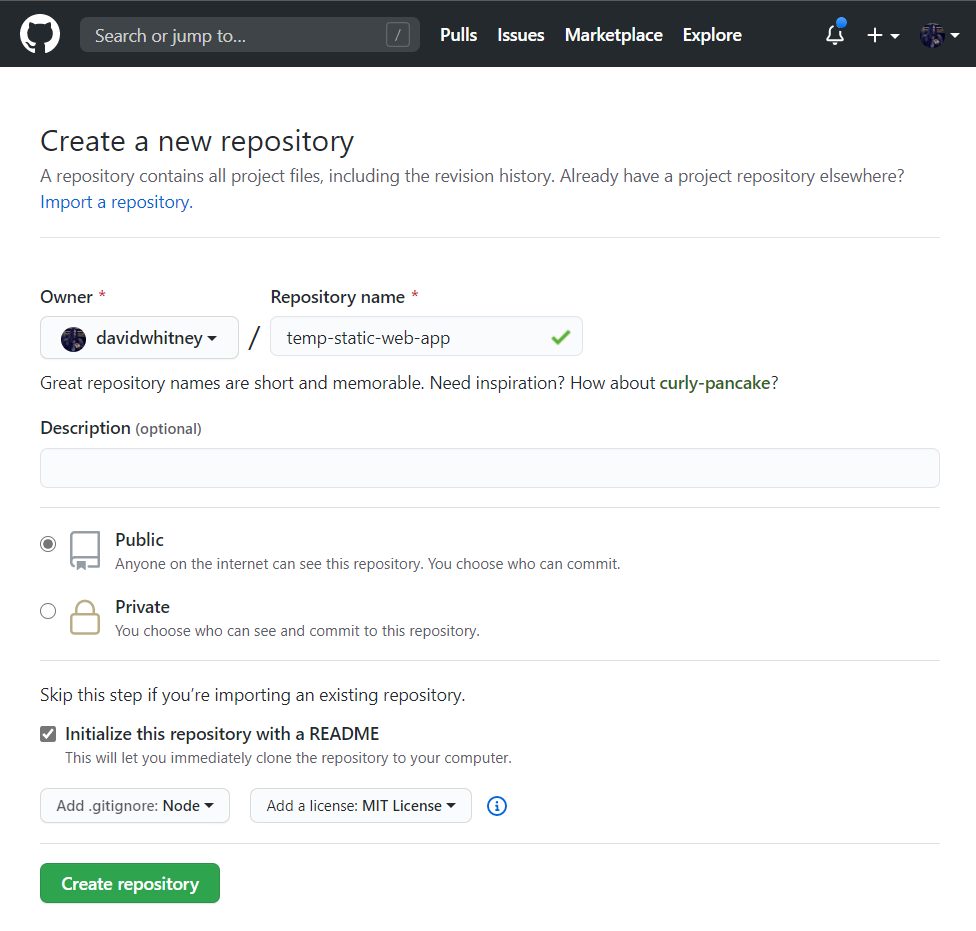Open the davidwhitney owner dropdown
This screenshot has width=976, height=931.
139,338
